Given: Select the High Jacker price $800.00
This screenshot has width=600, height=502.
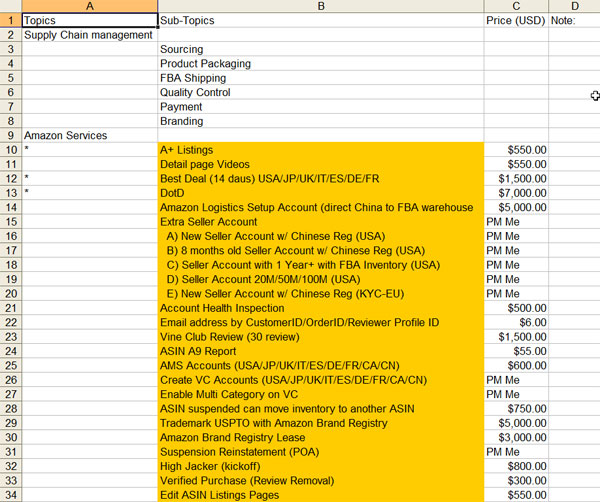Looking at the screenshot, I should click(515, 467).
